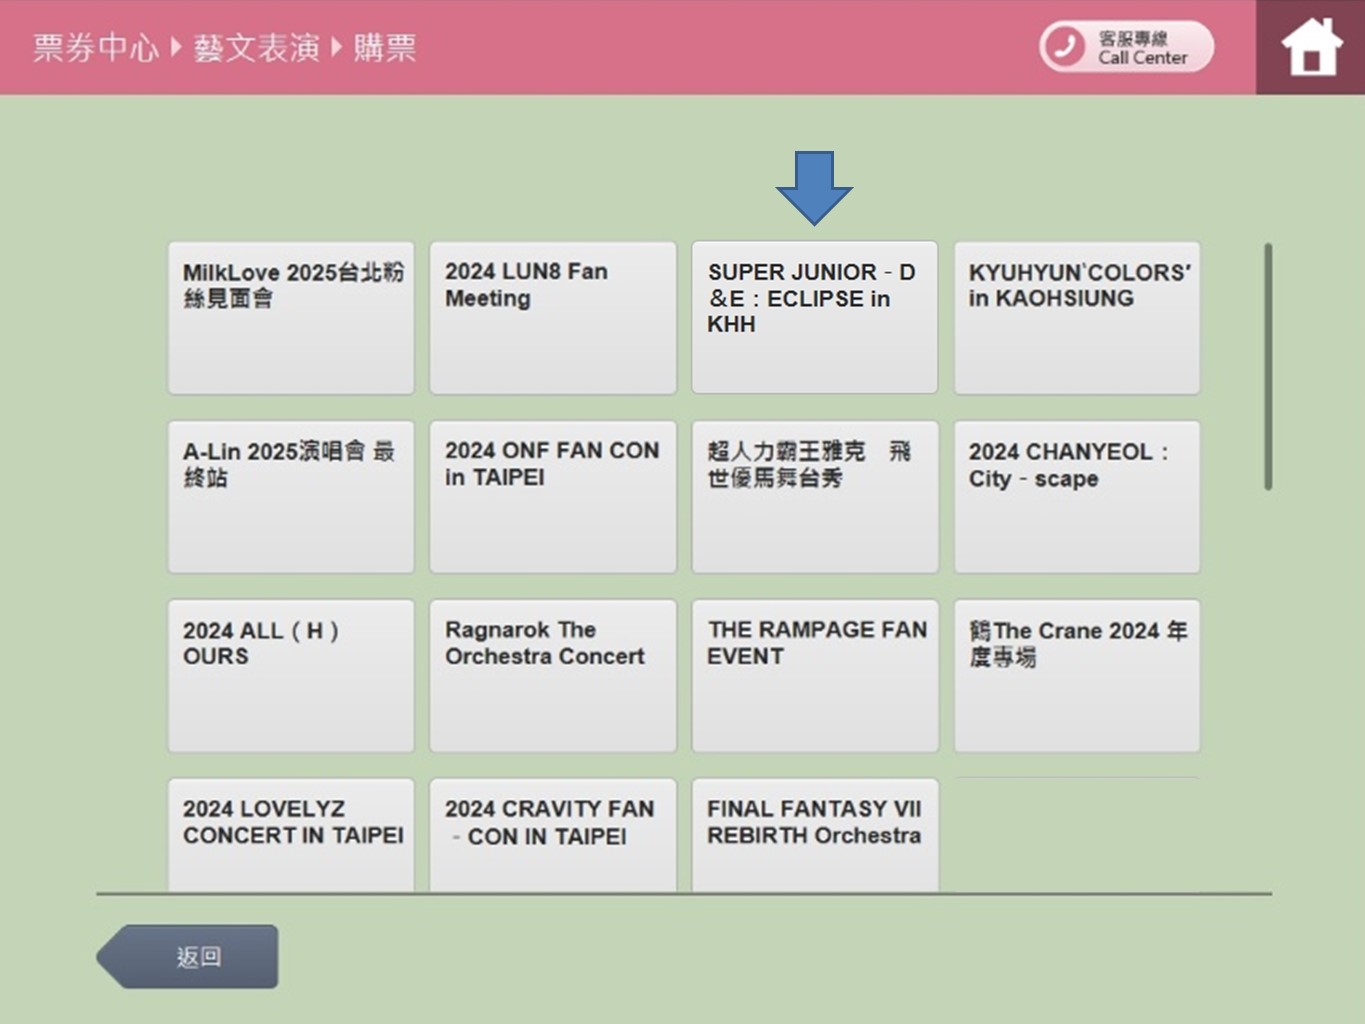Call the customer service Call Center

[x=1127, y=47]
